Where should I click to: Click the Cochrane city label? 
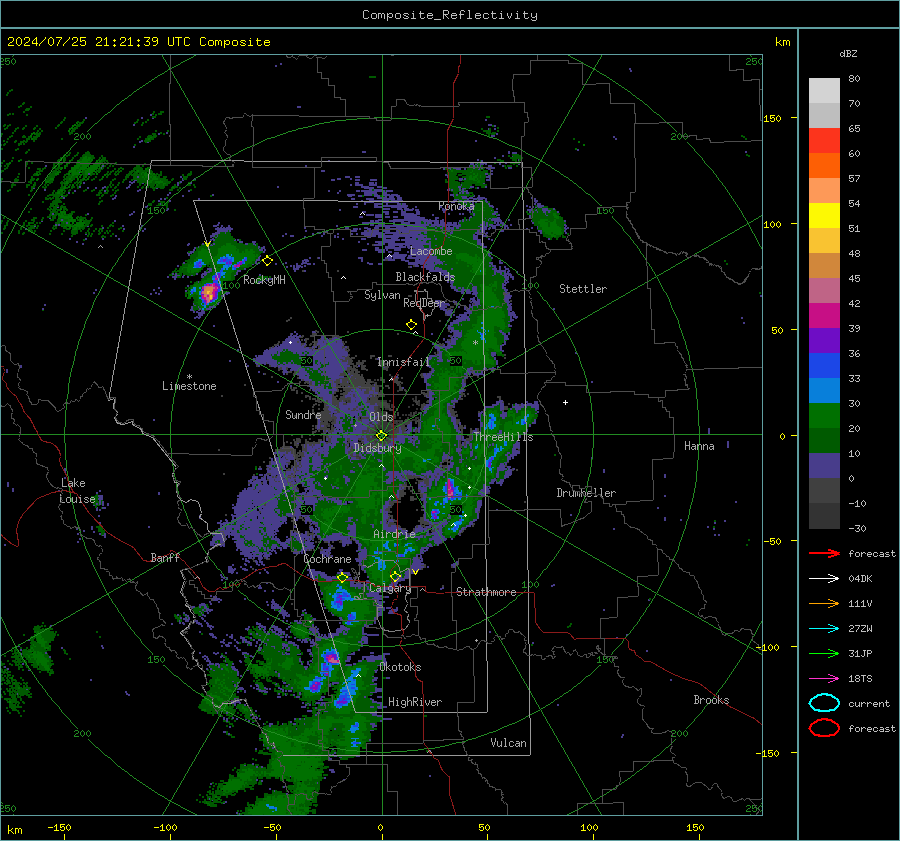[x=327, y=559]
